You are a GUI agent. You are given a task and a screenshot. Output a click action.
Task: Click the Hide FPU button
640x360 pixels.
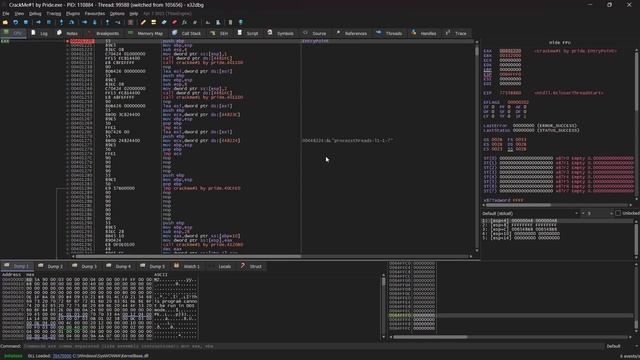tap(560, 42)
